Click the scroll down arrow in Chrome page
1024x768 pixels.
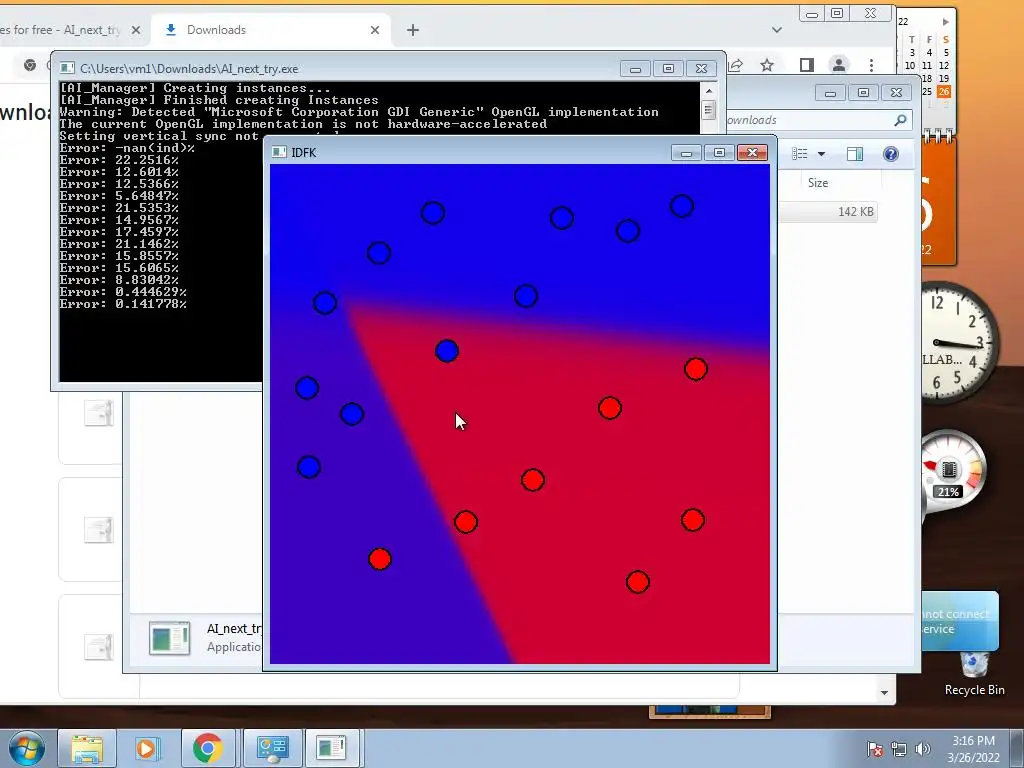point(884,693)
